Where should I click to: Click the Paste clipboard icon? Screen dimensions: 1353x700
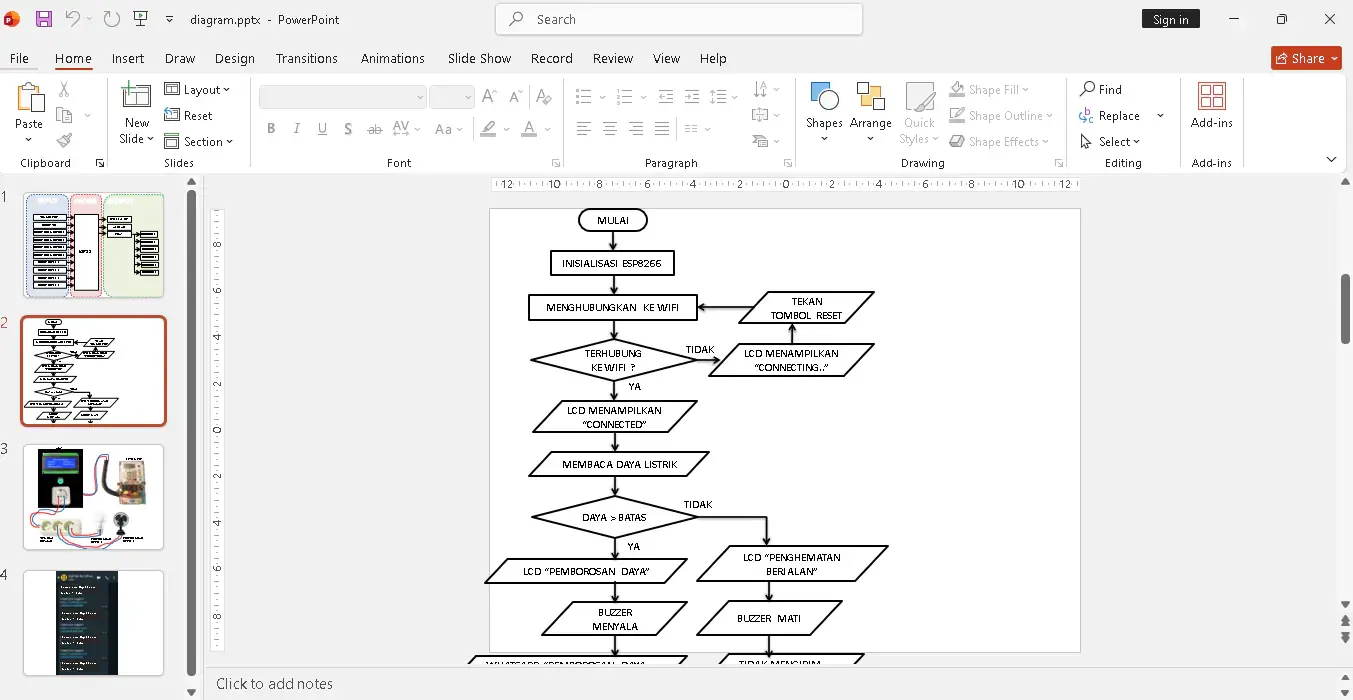(x=29, y=99)
